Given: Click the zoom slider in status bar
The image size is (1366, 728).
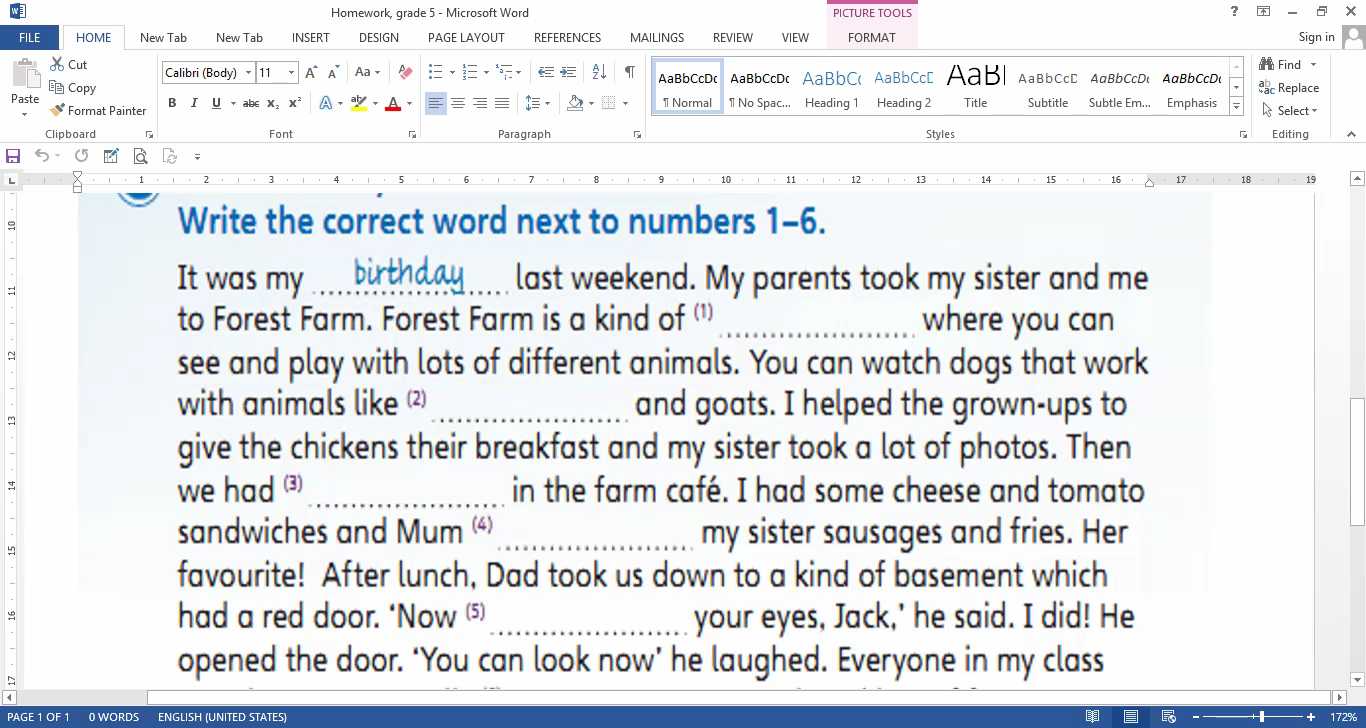Looking at the screenshot, I should (1262, 717).
